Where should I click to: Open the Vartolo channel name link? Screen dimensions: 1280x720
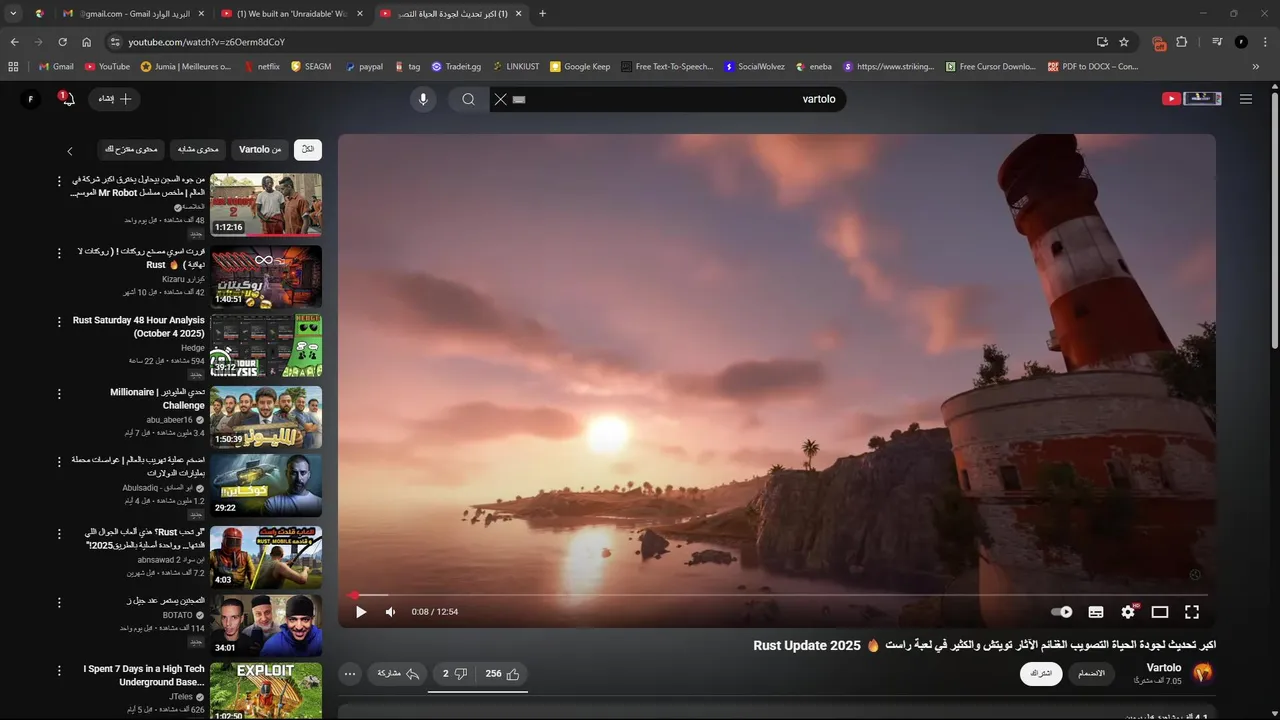(x=1163, y=667)
